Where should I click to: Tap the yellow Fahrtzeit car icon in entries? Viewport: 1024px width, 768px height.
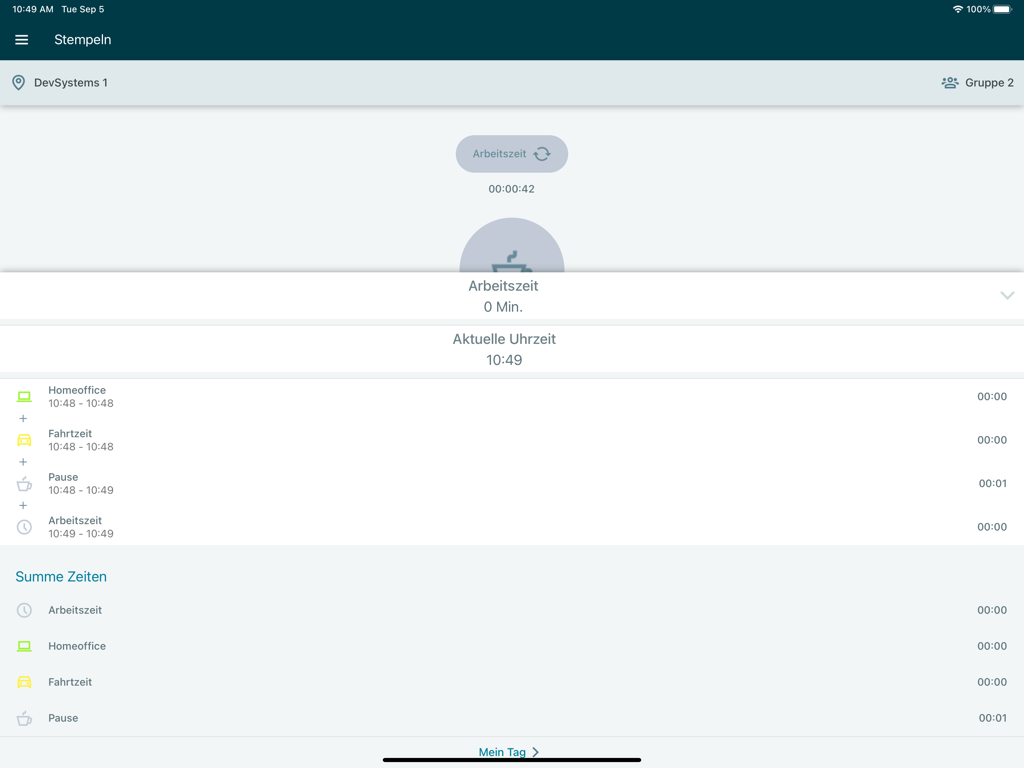click(24, 440)
